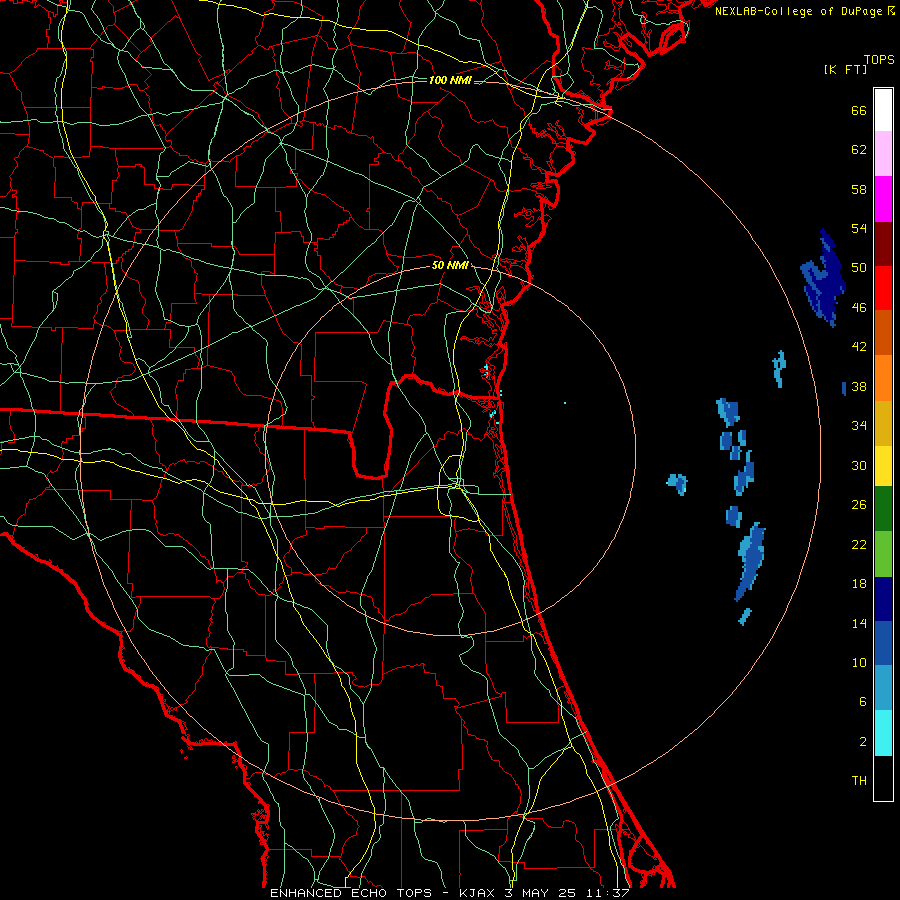
Task: Click the cyan legend swatch
Action: point(883,733)
